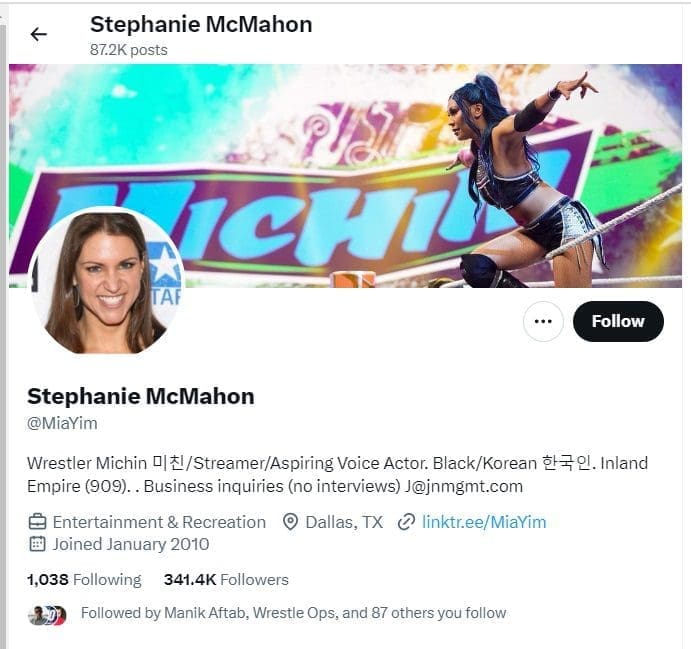This screenshot has width=691, height=649.
Task: Open the circular profile picture
Action: 106,281
